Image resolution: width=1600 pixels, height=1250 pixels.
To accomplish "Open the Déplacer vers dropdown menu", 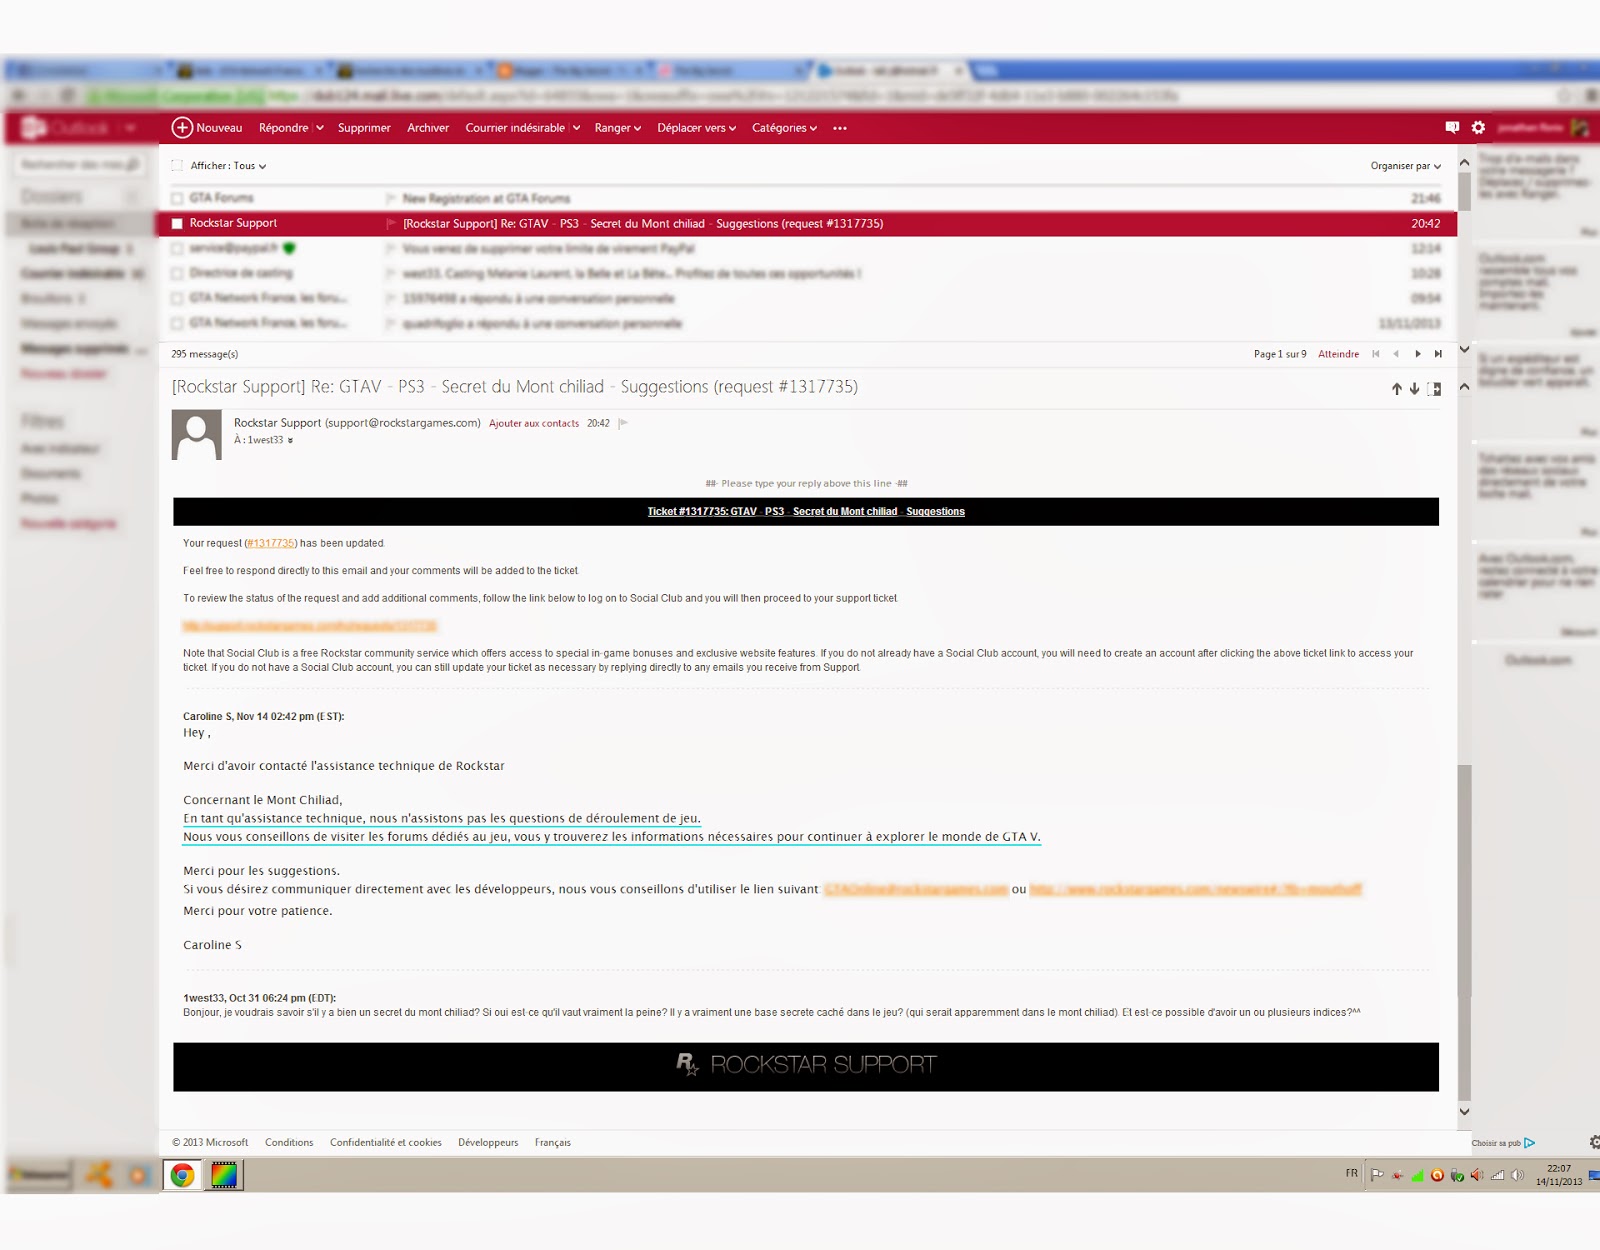I will tap(697, 128).
